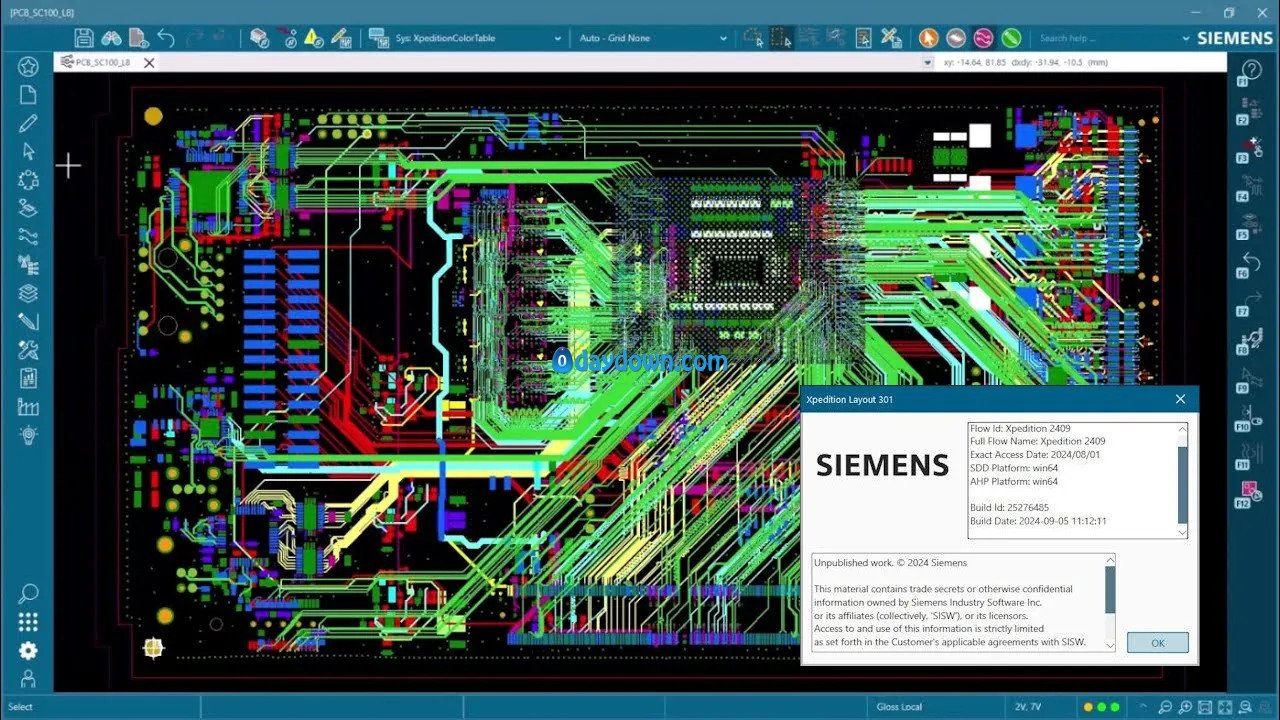The image size is (1280, 720).
Task: Click the fit view icon in status bar
Action: [1207, 707]
